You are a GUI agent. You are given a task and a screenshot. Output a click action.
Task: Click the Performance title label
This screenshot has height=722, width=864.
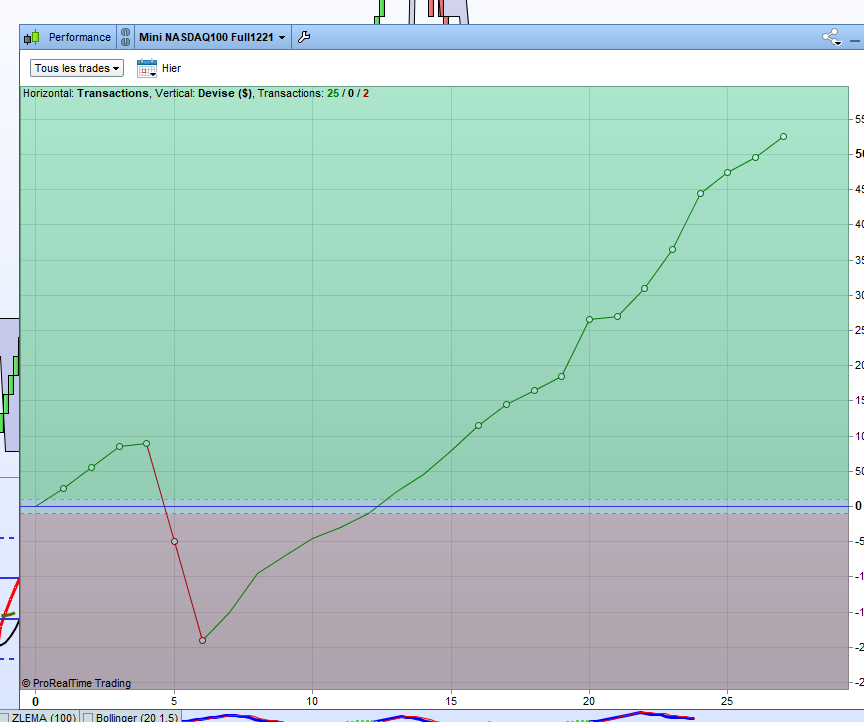pyautogui.click(x=80, y=37)
